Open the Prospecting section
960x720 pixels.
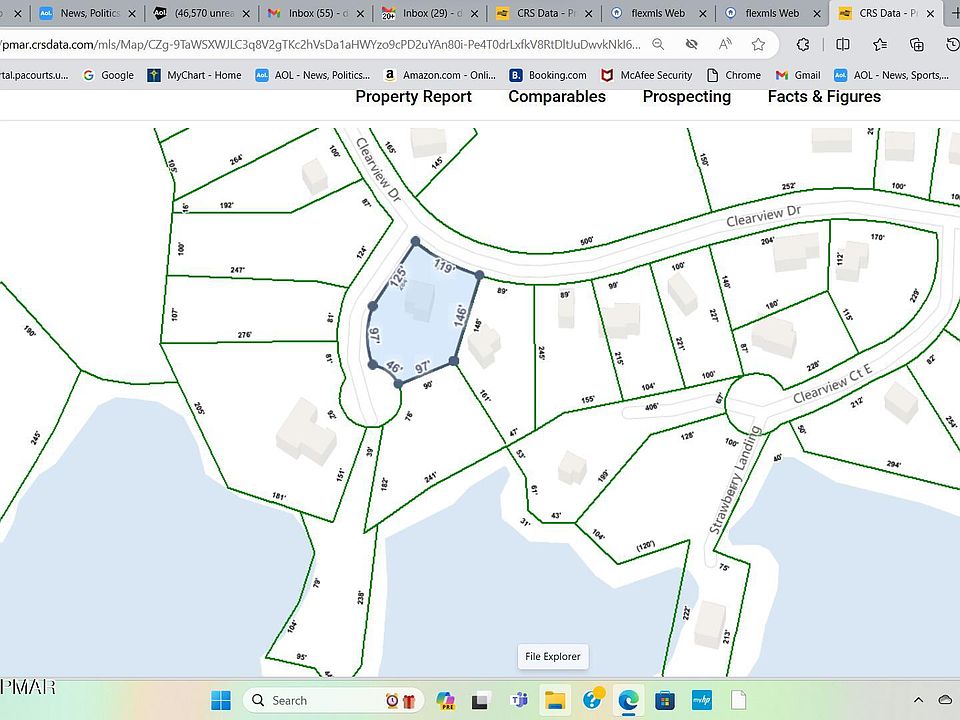pos(687,97)
